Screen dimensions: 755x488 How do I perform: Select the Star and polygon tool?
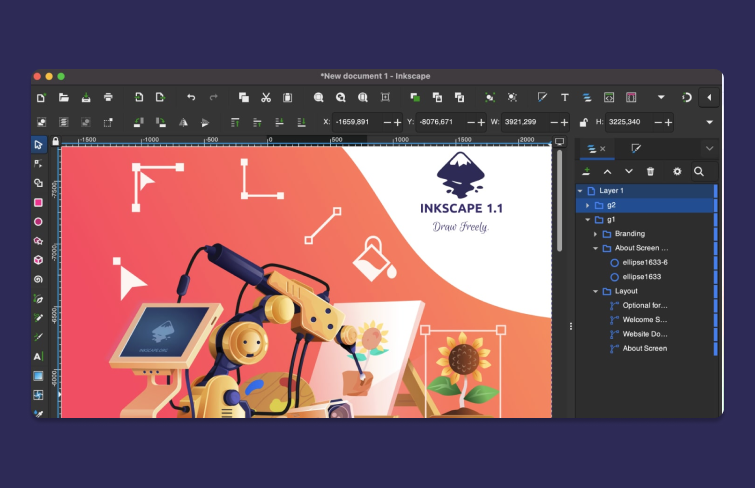[x=38, y=241]
